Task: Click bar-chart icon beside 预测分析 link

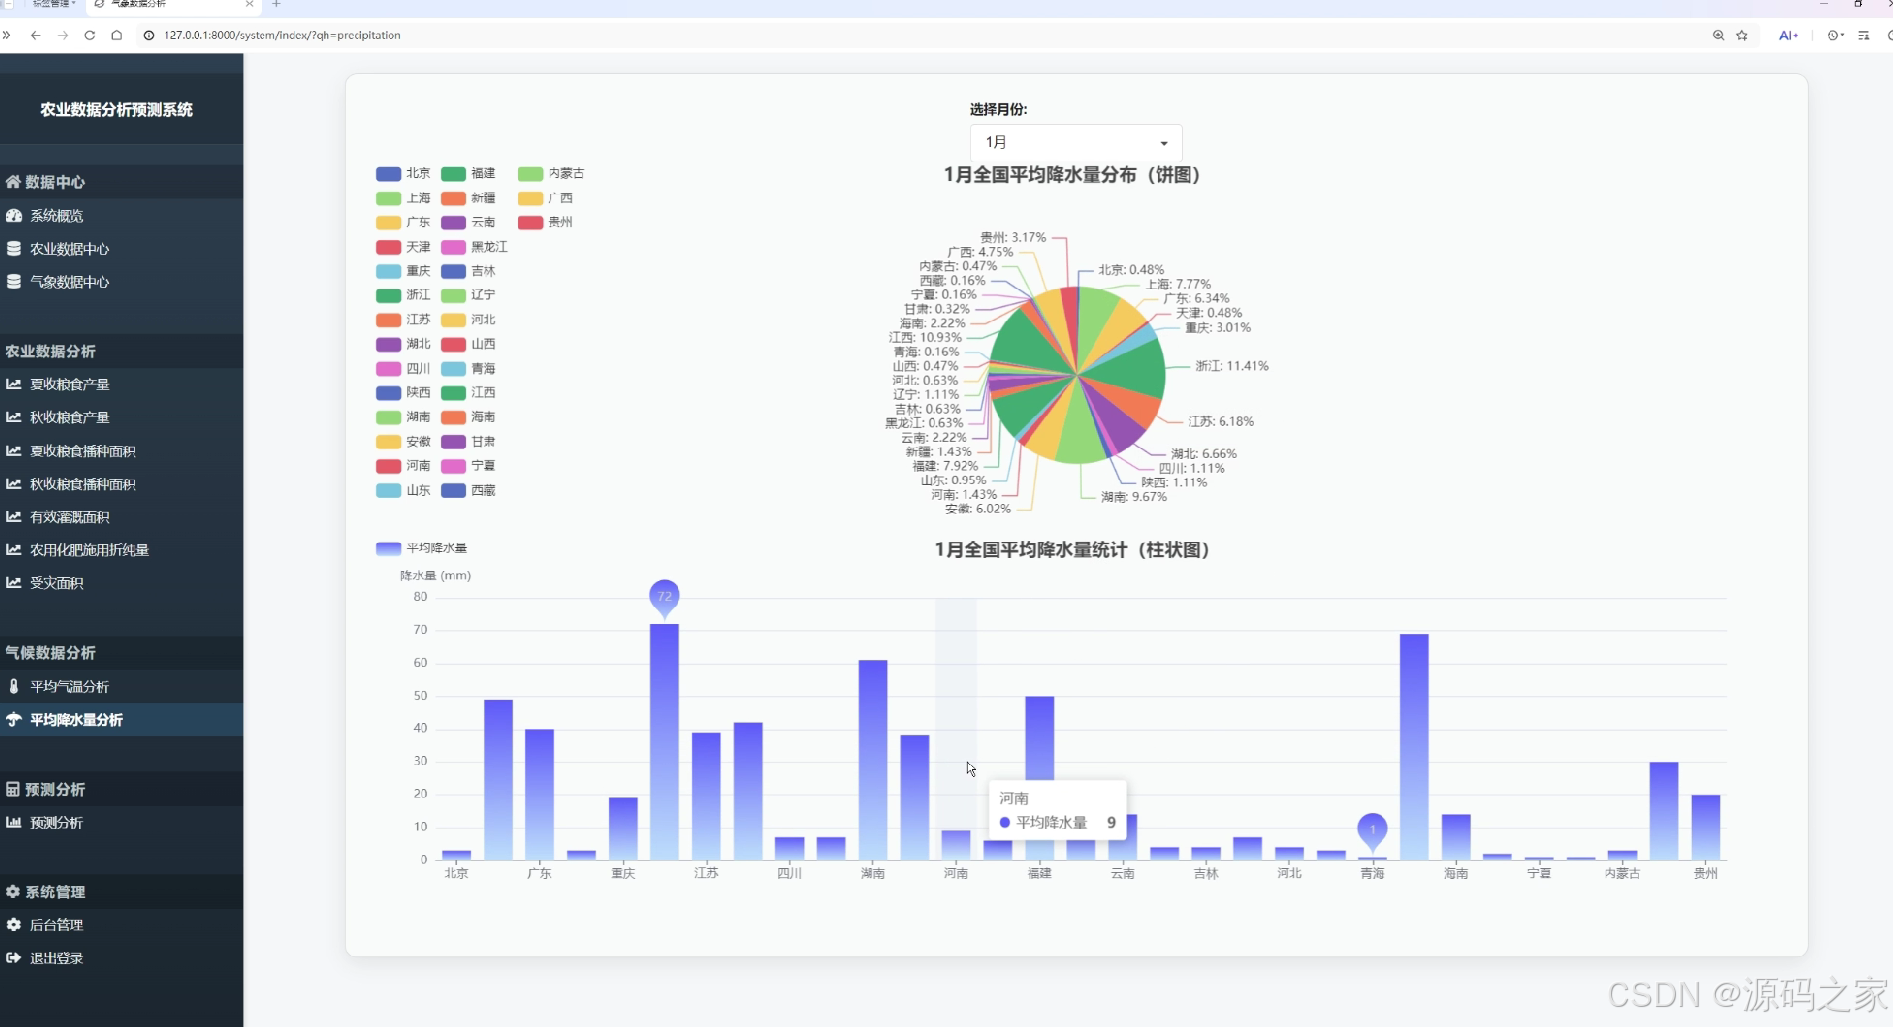Action: tap(14, 822)
